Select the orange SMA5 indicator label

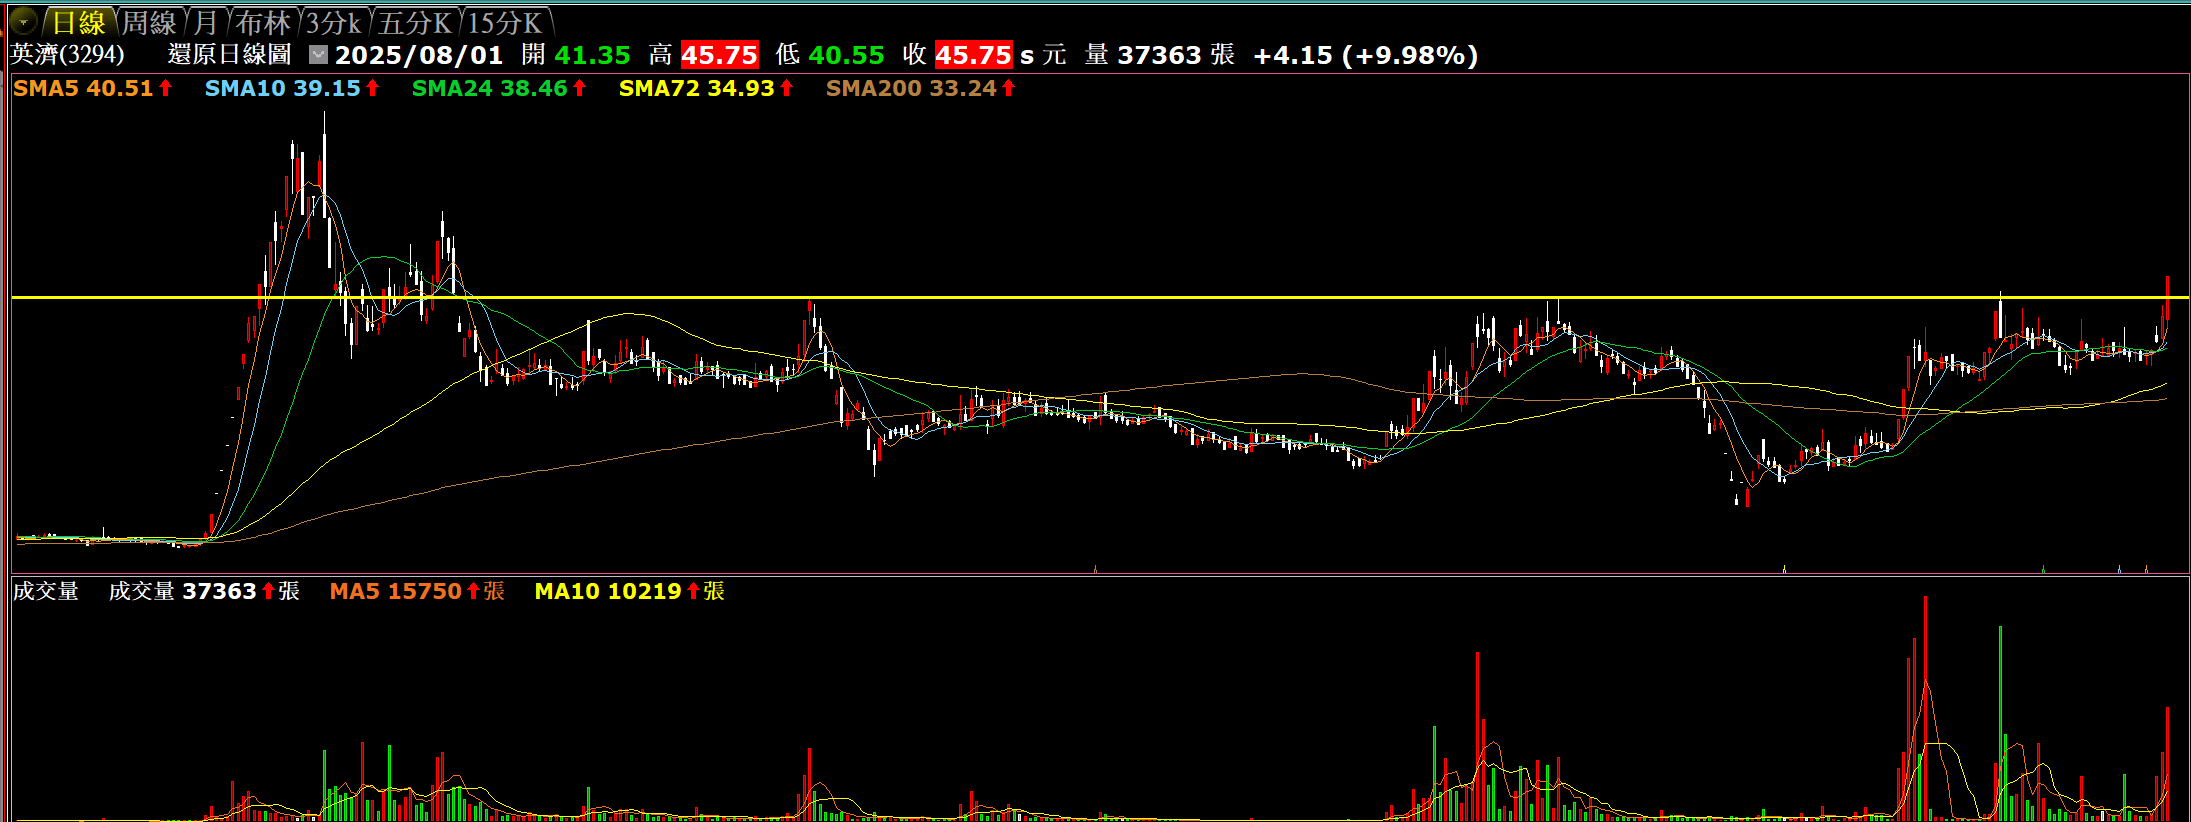[x=83, y=88]
